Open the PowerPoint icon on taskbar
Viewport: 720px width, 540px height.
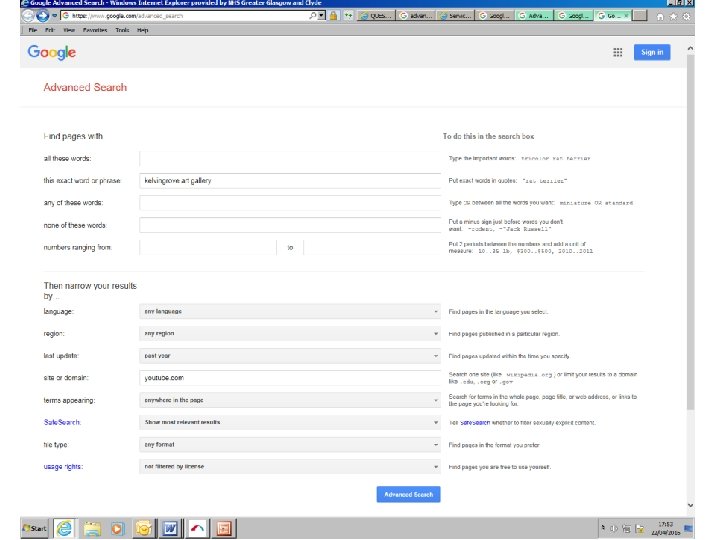(x=224, y=529)
